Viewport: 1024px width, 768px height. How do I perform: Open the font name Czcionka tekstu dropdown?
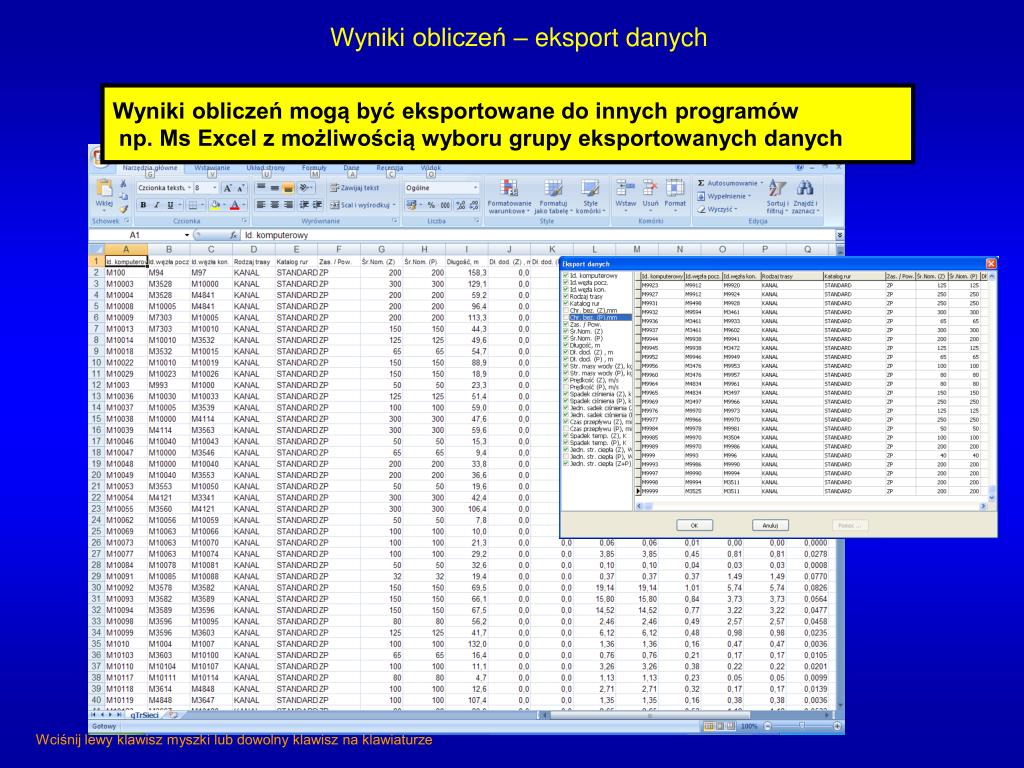point(189,188)
